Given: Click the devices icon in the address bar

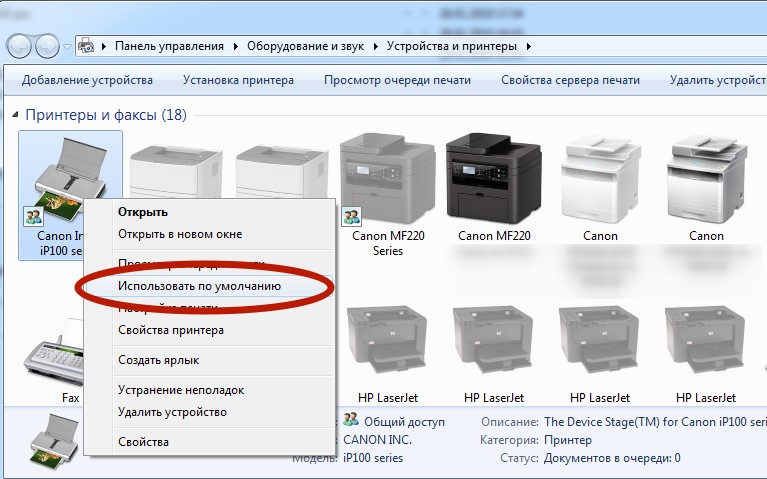Looking at the screenshot, I should pos(87,46).
